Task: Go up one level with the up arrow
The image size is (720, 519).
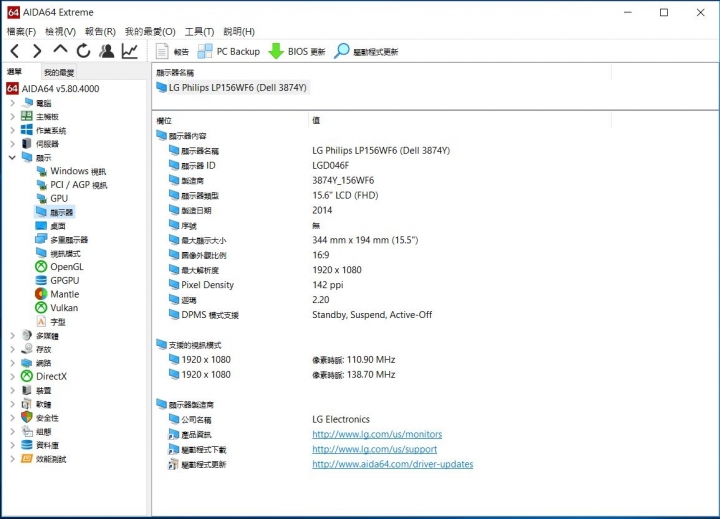Action: pos(60,50)
